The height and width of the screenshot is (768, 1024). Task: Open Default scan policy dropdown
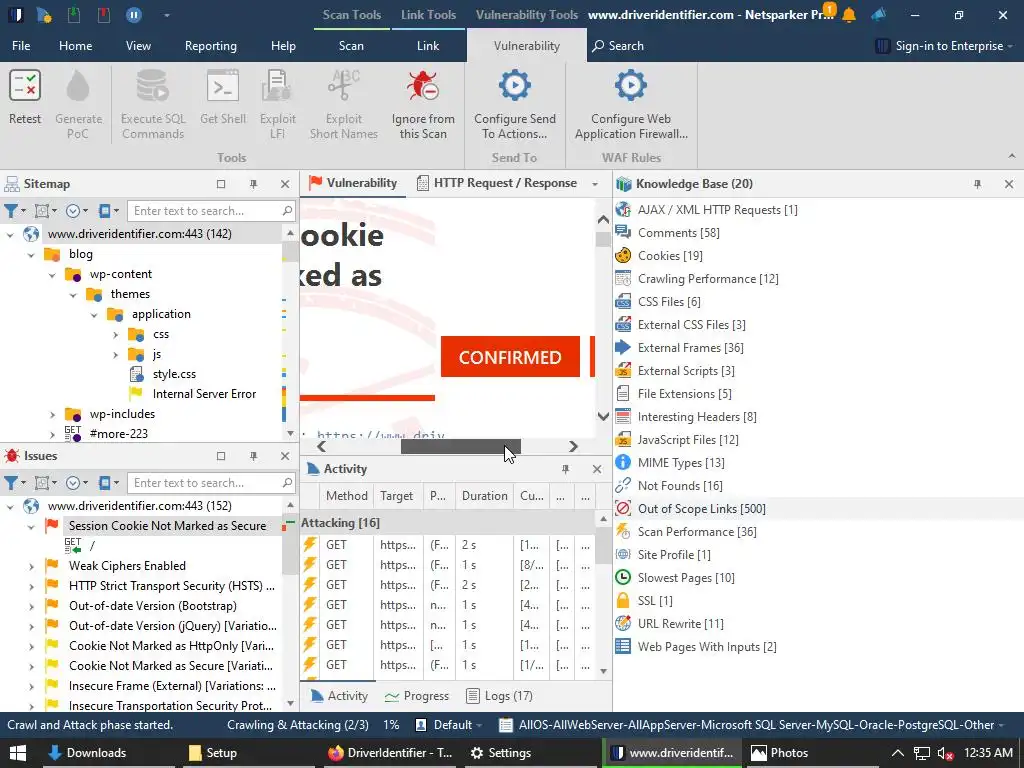pyautogui.click(x=449, y=725)
